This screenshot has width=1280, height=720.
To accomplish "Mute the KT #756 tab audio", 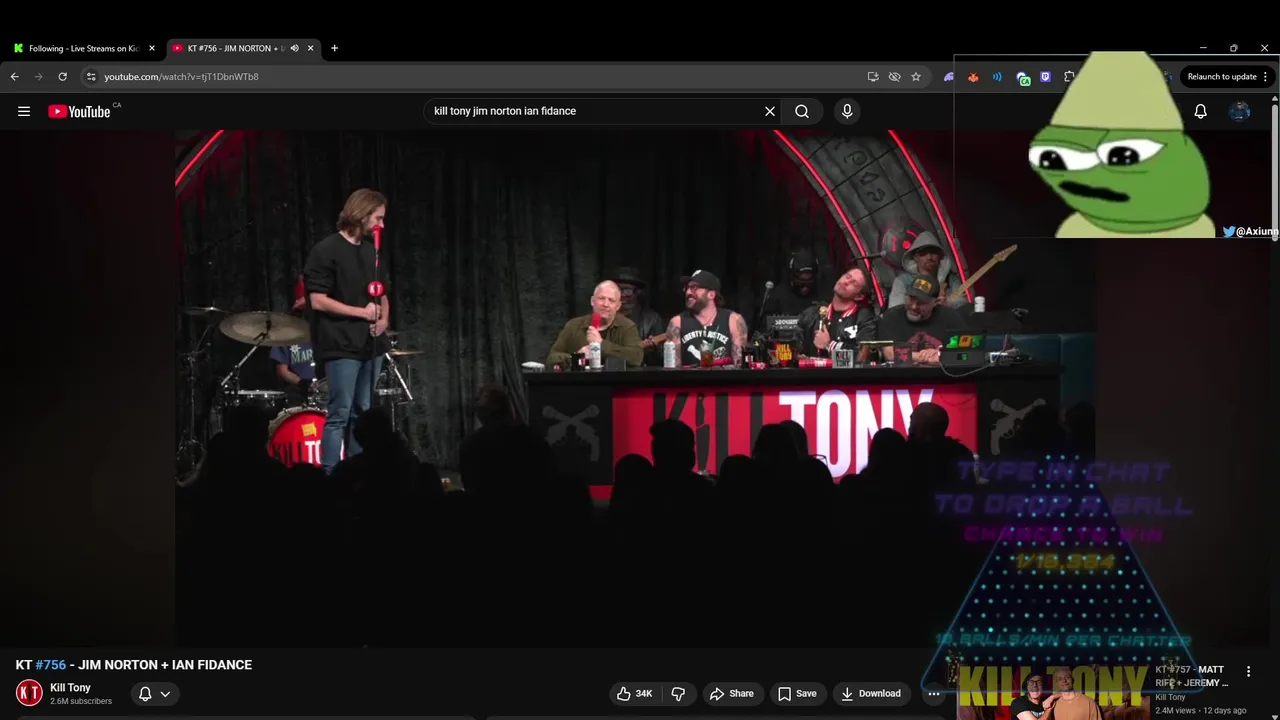I will (x=294, y=48).
